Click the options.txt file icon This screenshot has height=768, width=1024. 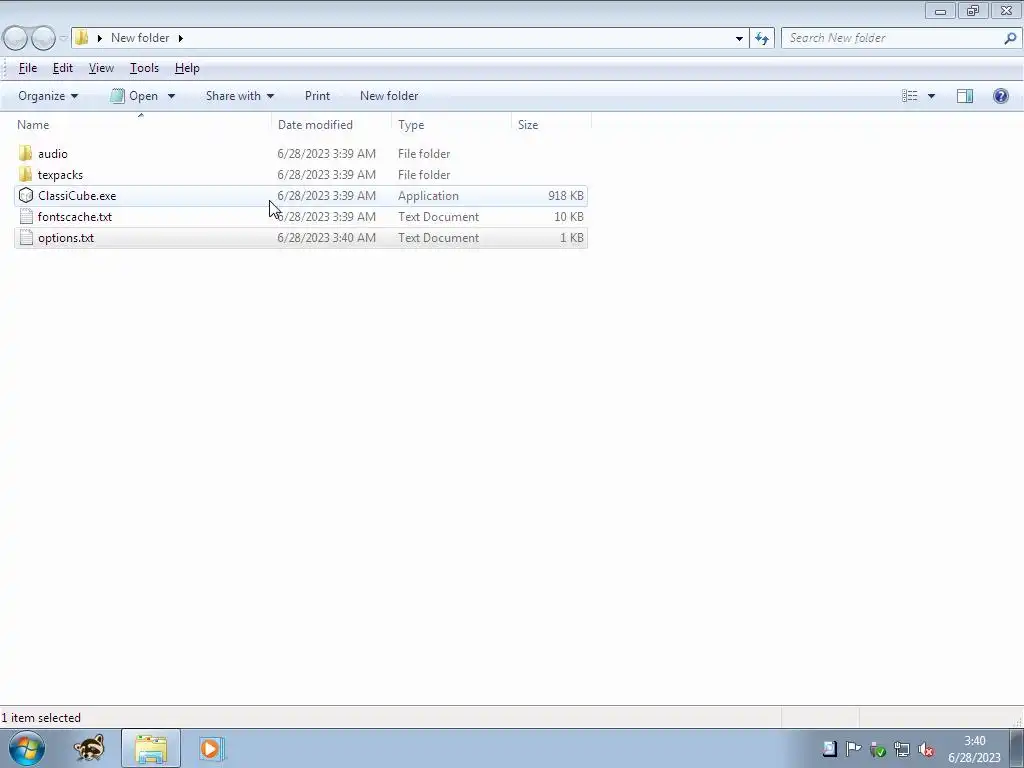click(x=26, y=238)
